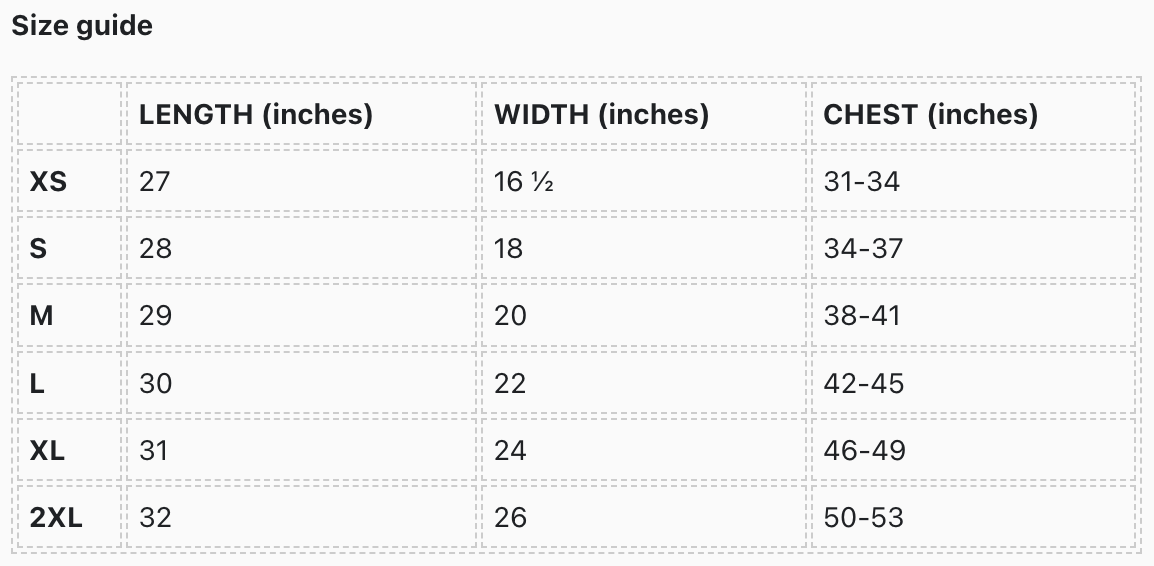Click the S size row label
Viewport: 1154px width, 566px height.
pyautogui.click(x=38, y=248)
